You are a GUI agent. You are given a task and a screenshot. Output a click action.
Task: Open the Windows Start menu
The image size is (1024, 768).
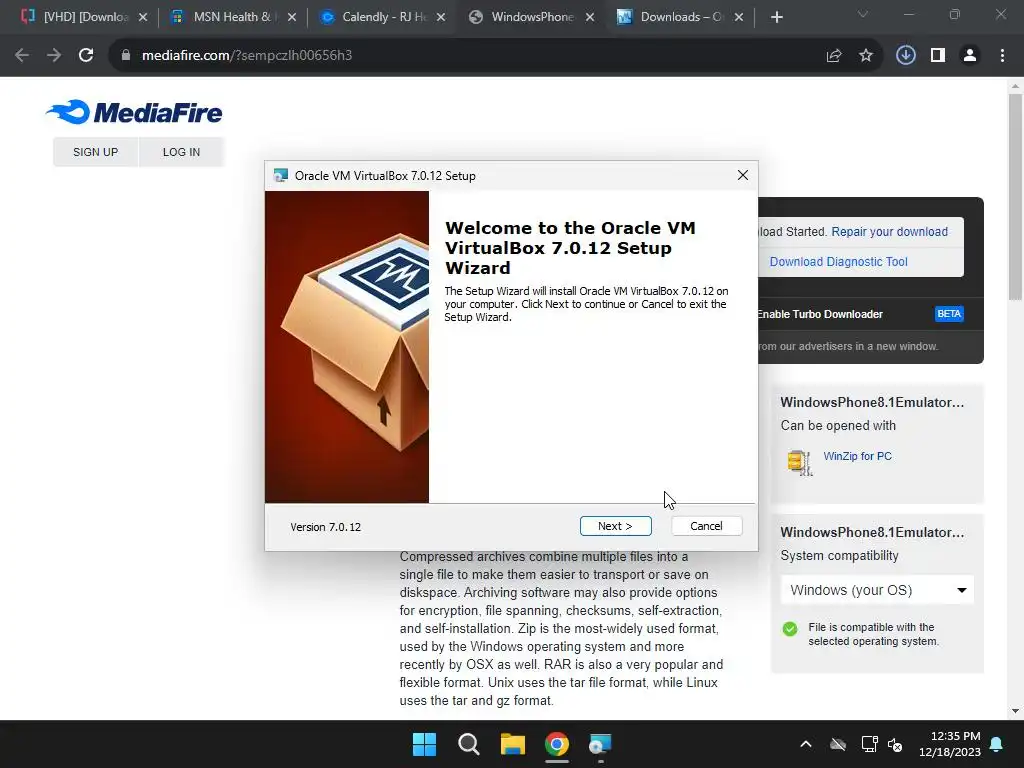pyautogui.click(x=424, y=744)
